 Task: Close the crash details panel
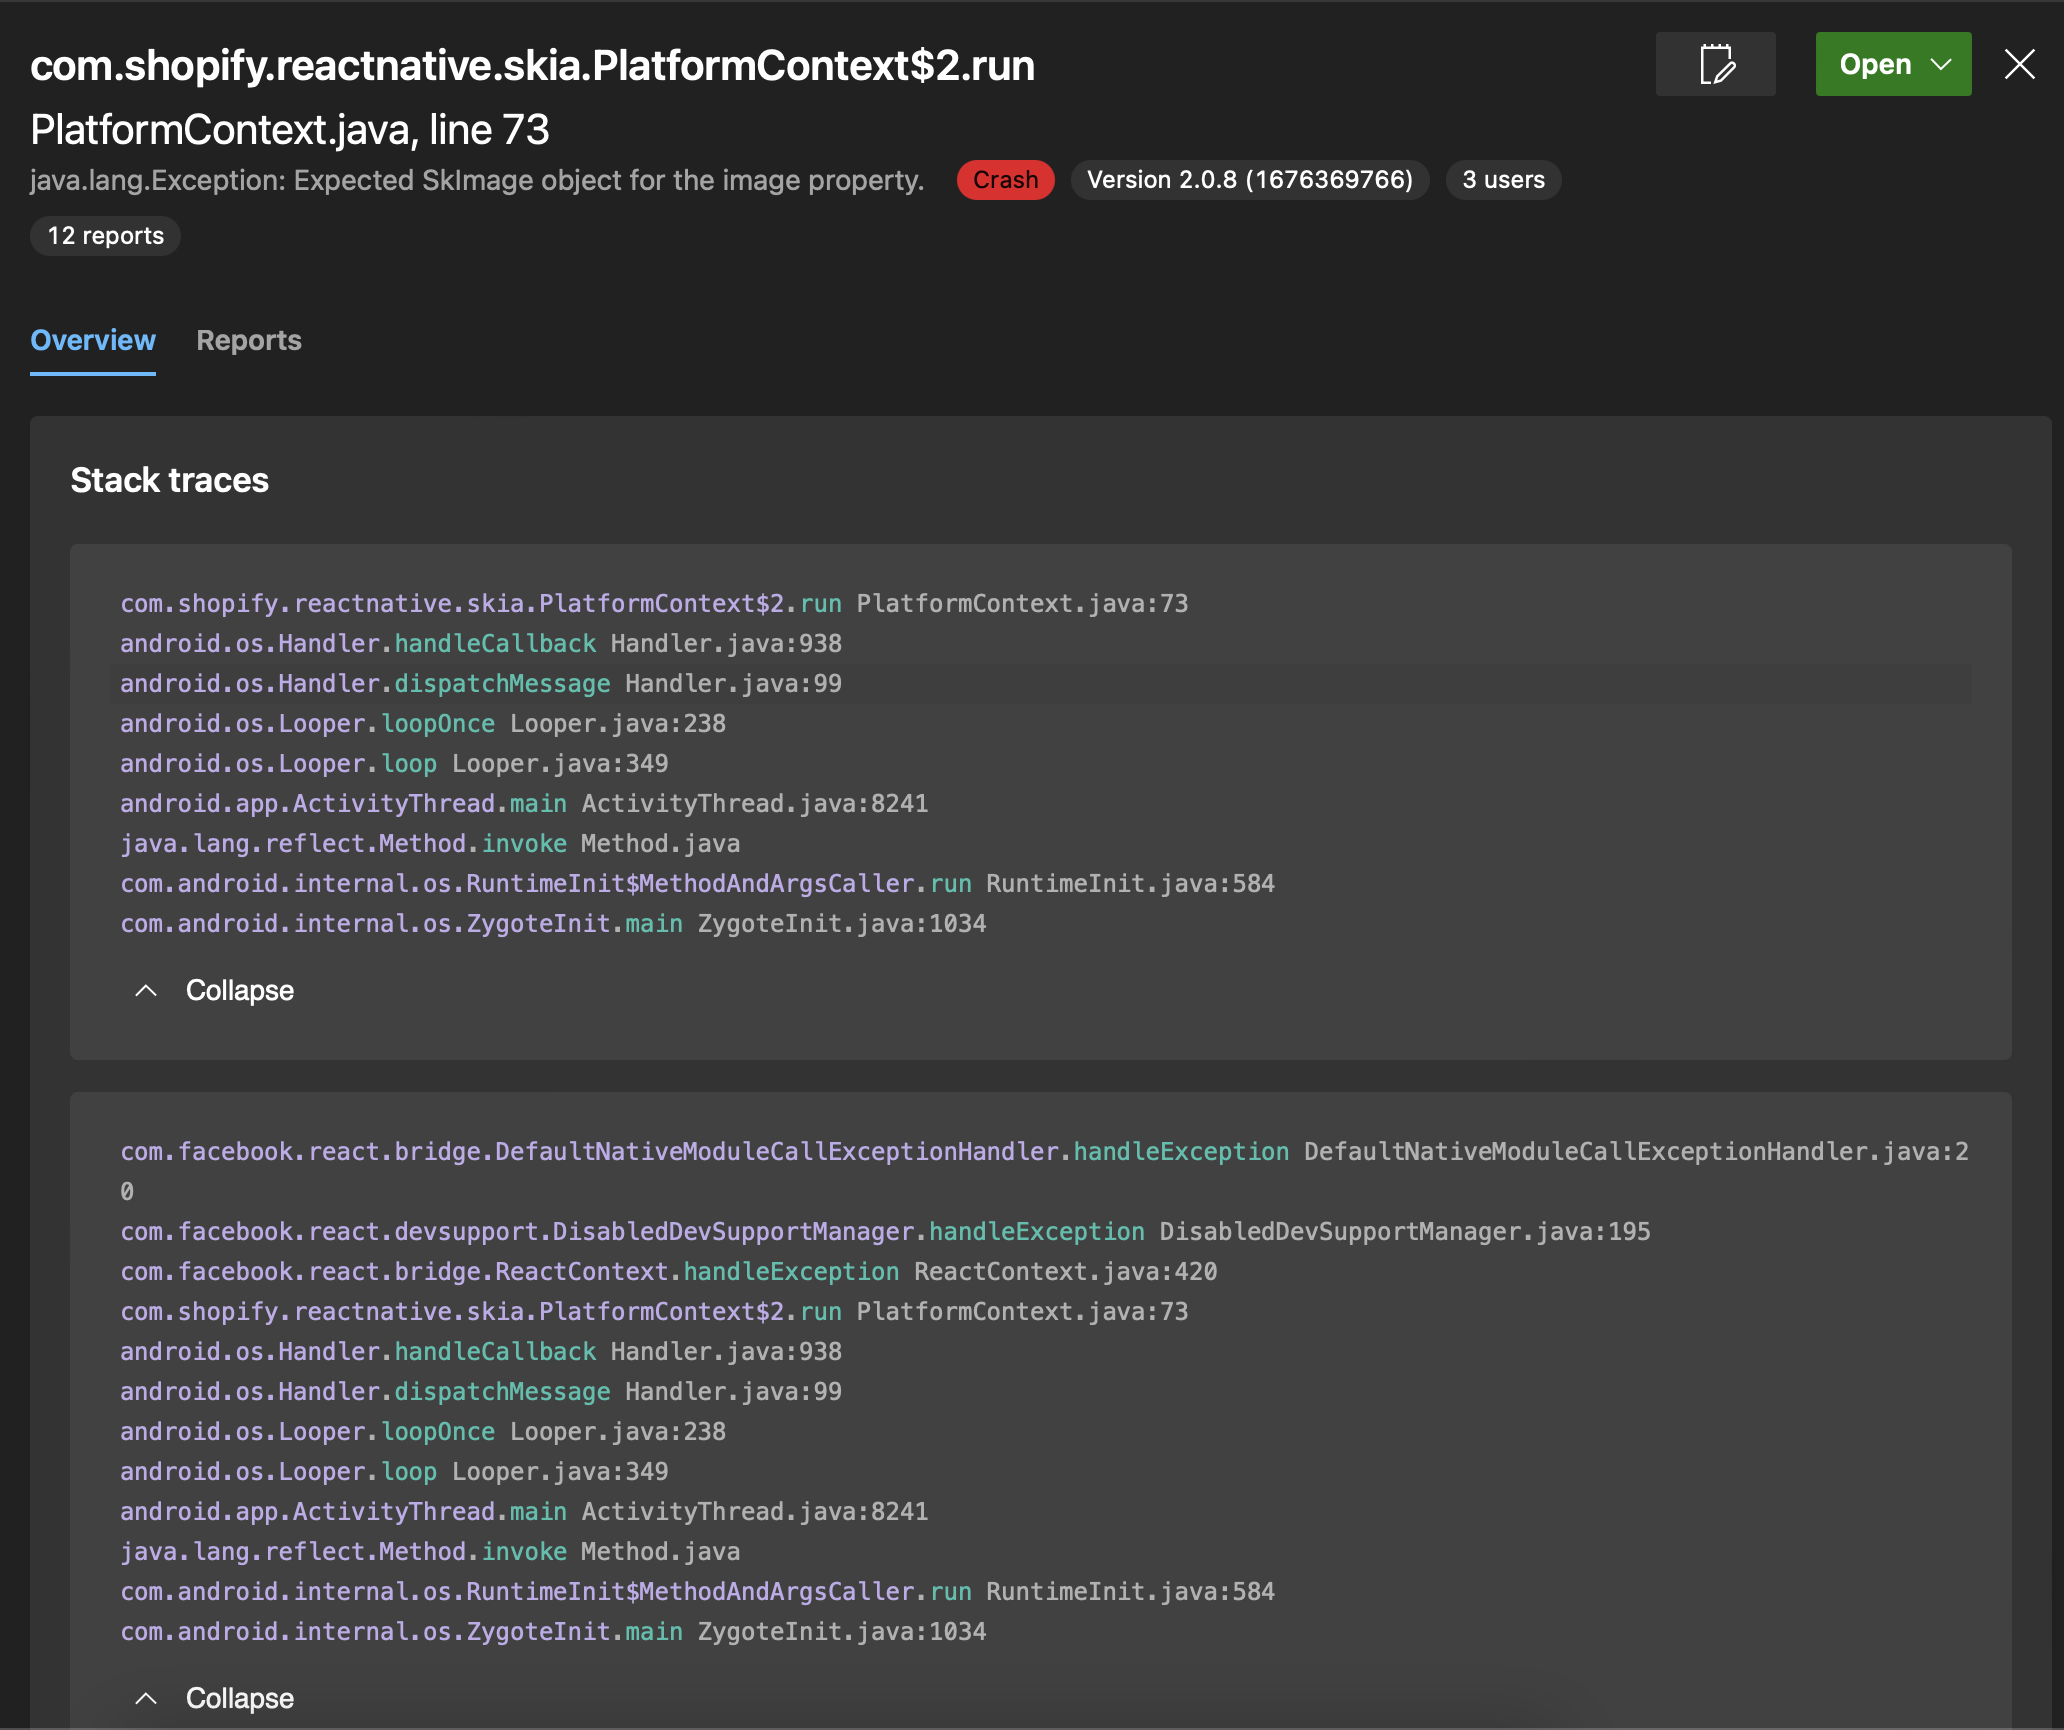point(2019,65)
